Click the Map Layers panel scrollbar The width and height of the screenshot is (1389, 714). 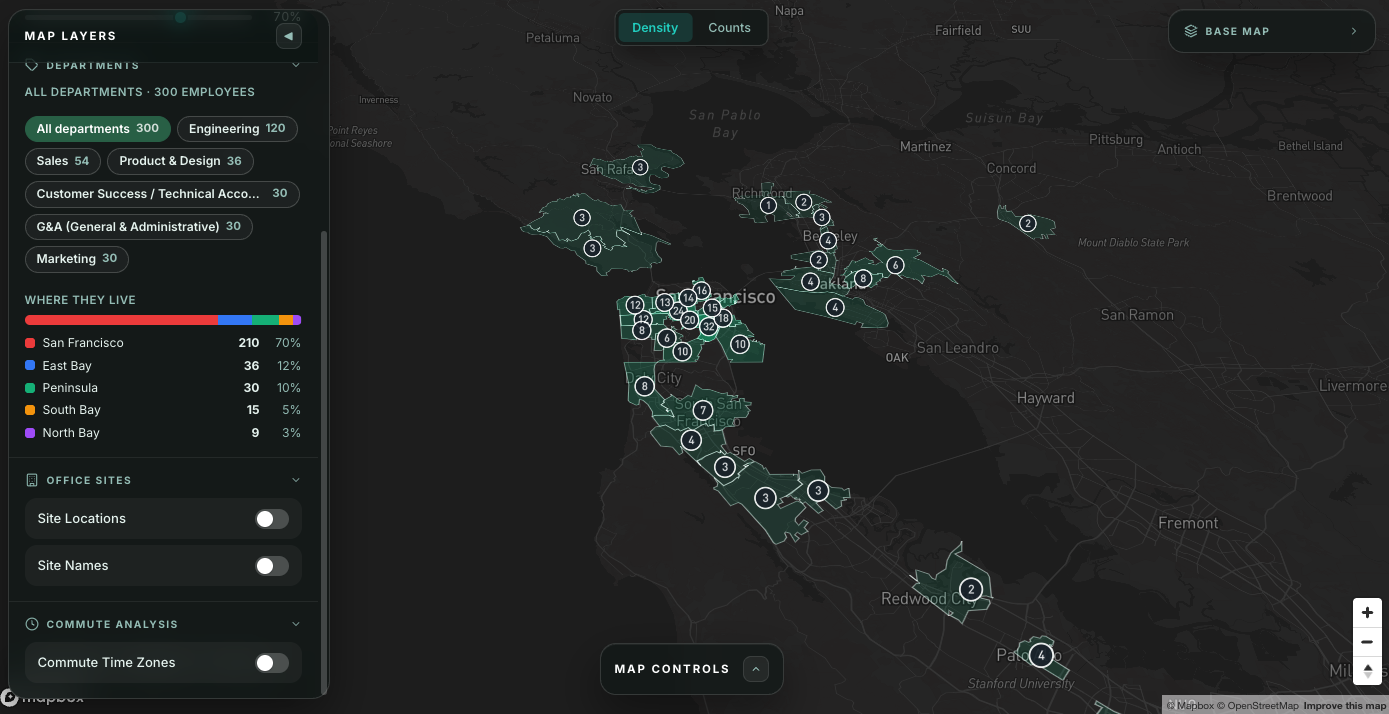coord(322,462)
